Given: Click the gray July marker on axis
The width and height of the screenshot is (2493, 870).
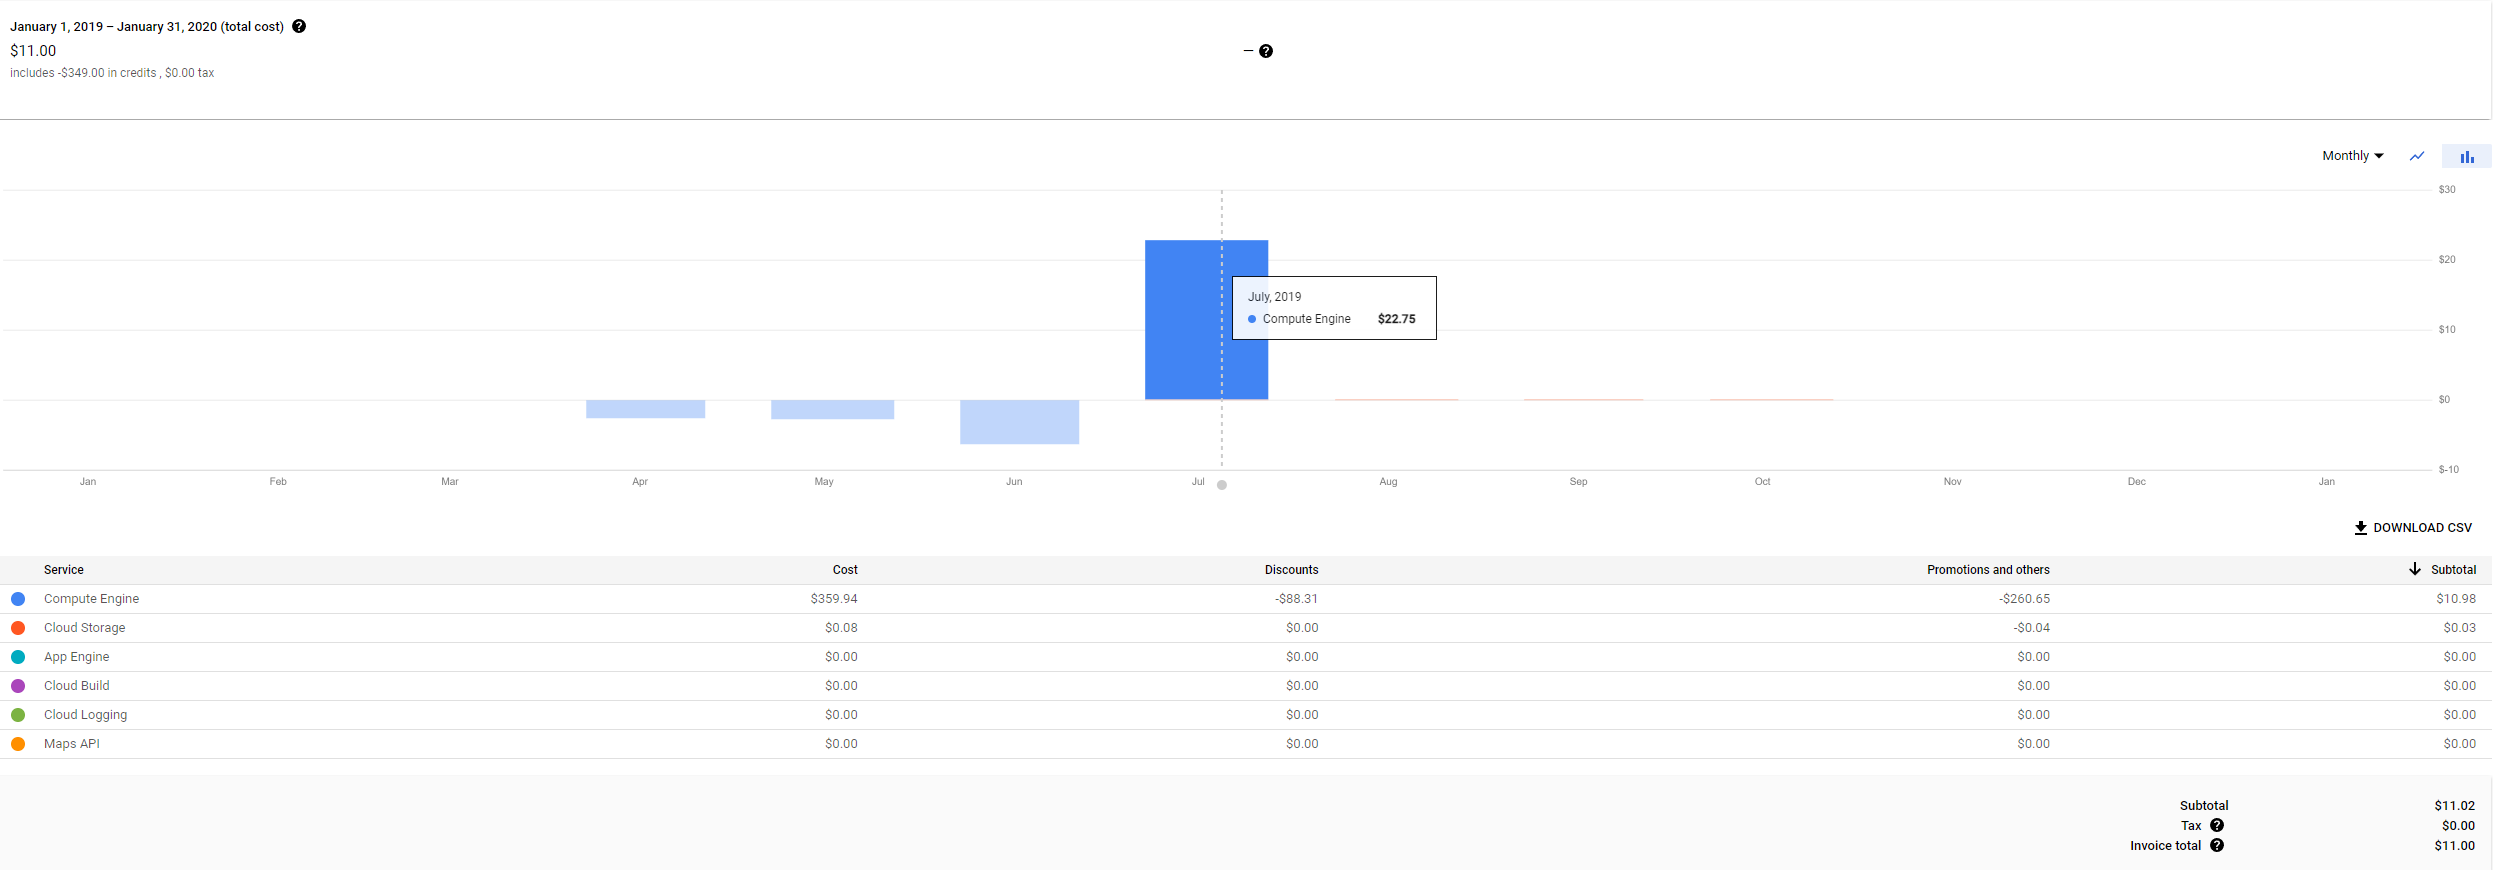Looking at the screenshot, I should tap(1222, 485).
